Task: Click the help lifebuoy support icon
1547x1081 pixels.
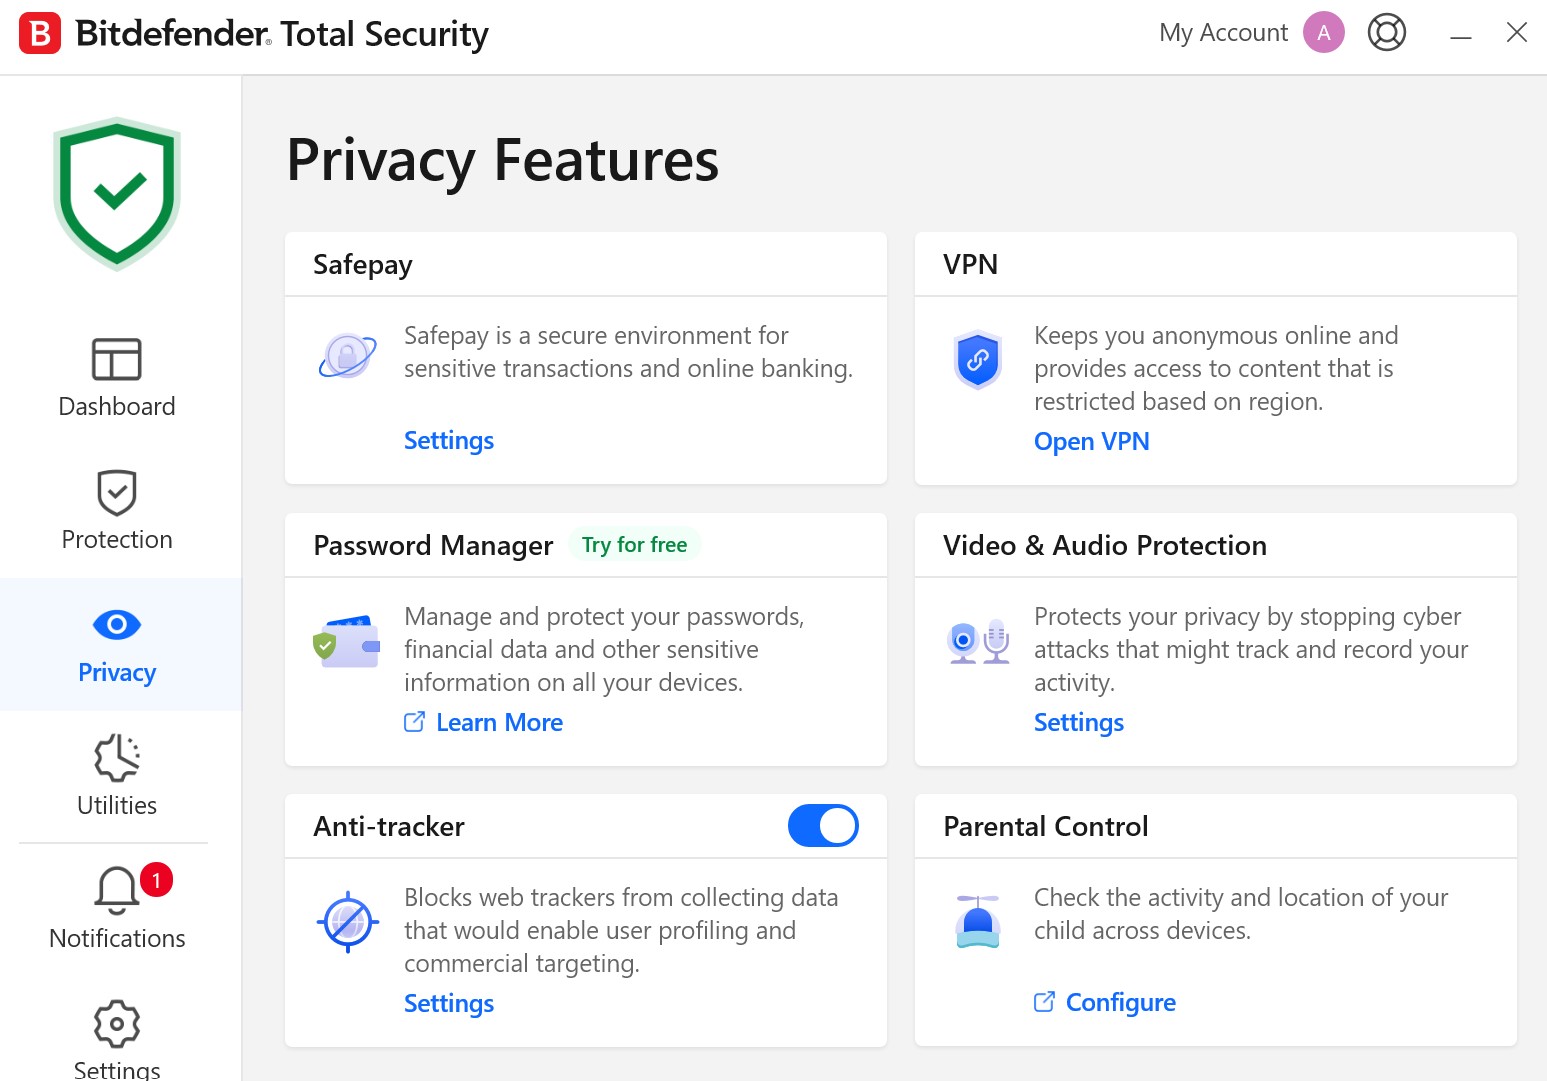Action: (x=1386, y=33)
